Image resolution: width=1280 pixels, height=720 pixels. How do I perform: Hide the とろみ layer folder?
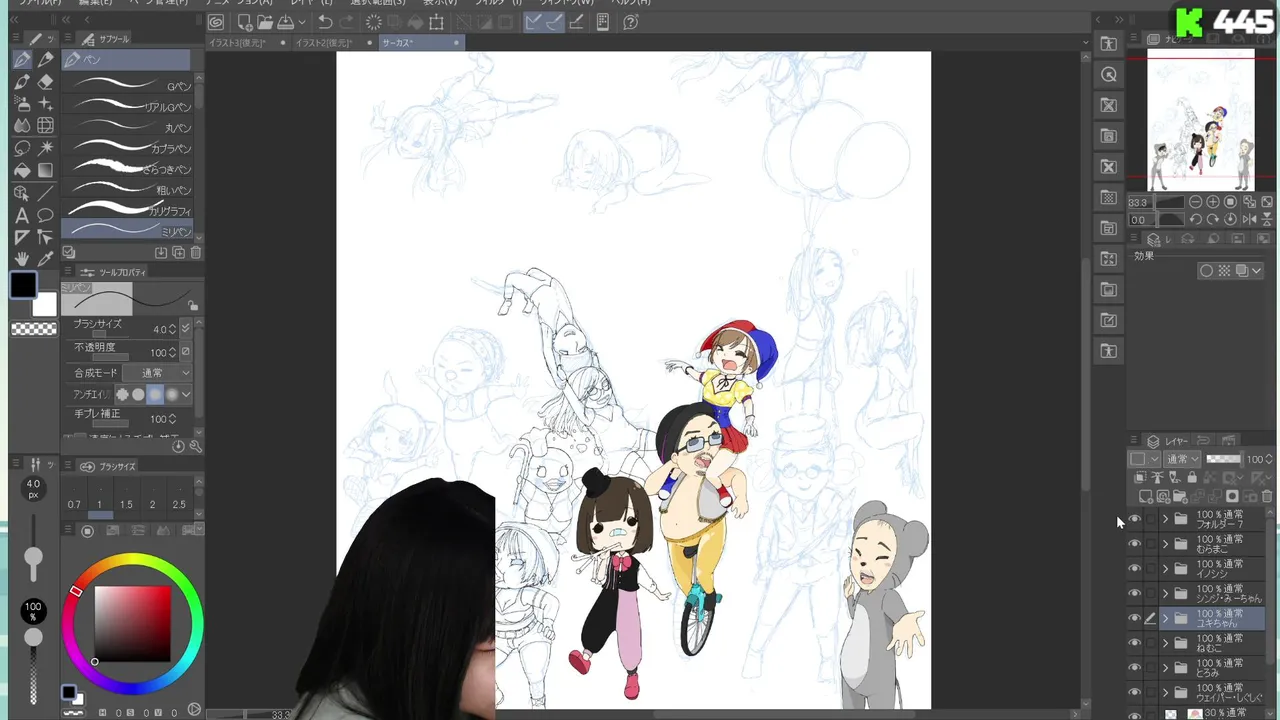1134,667
